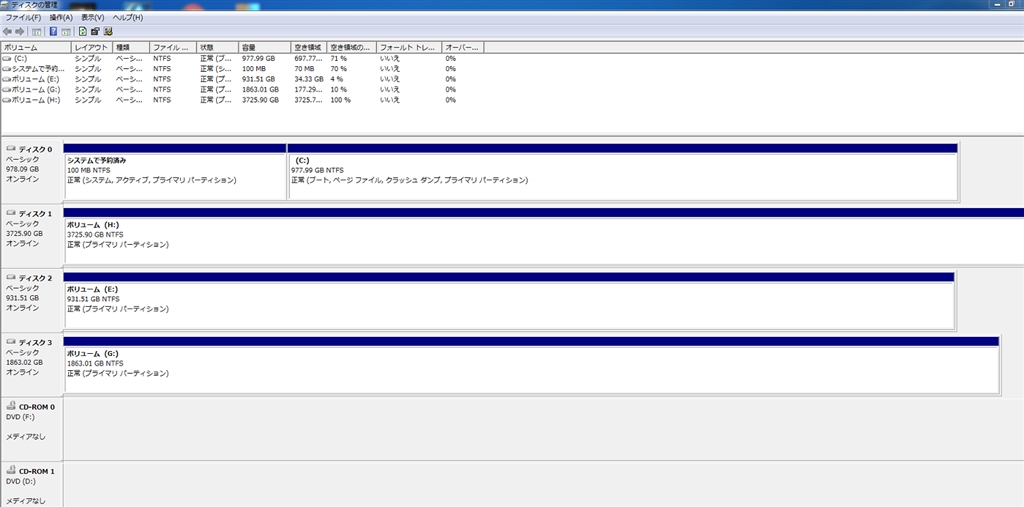Open the ファイル(F) menu
The height and width of the screenshot is (507, 1024).
click(23, 18)
